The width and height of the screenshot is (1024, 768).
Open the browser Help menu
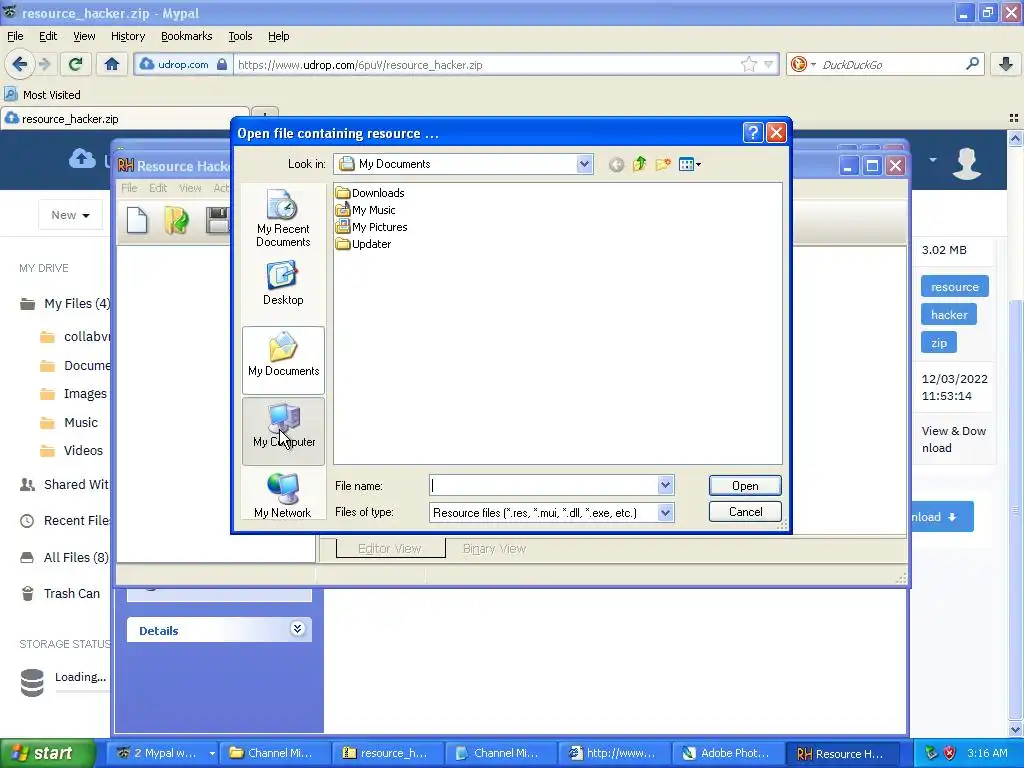coord(278,36)
